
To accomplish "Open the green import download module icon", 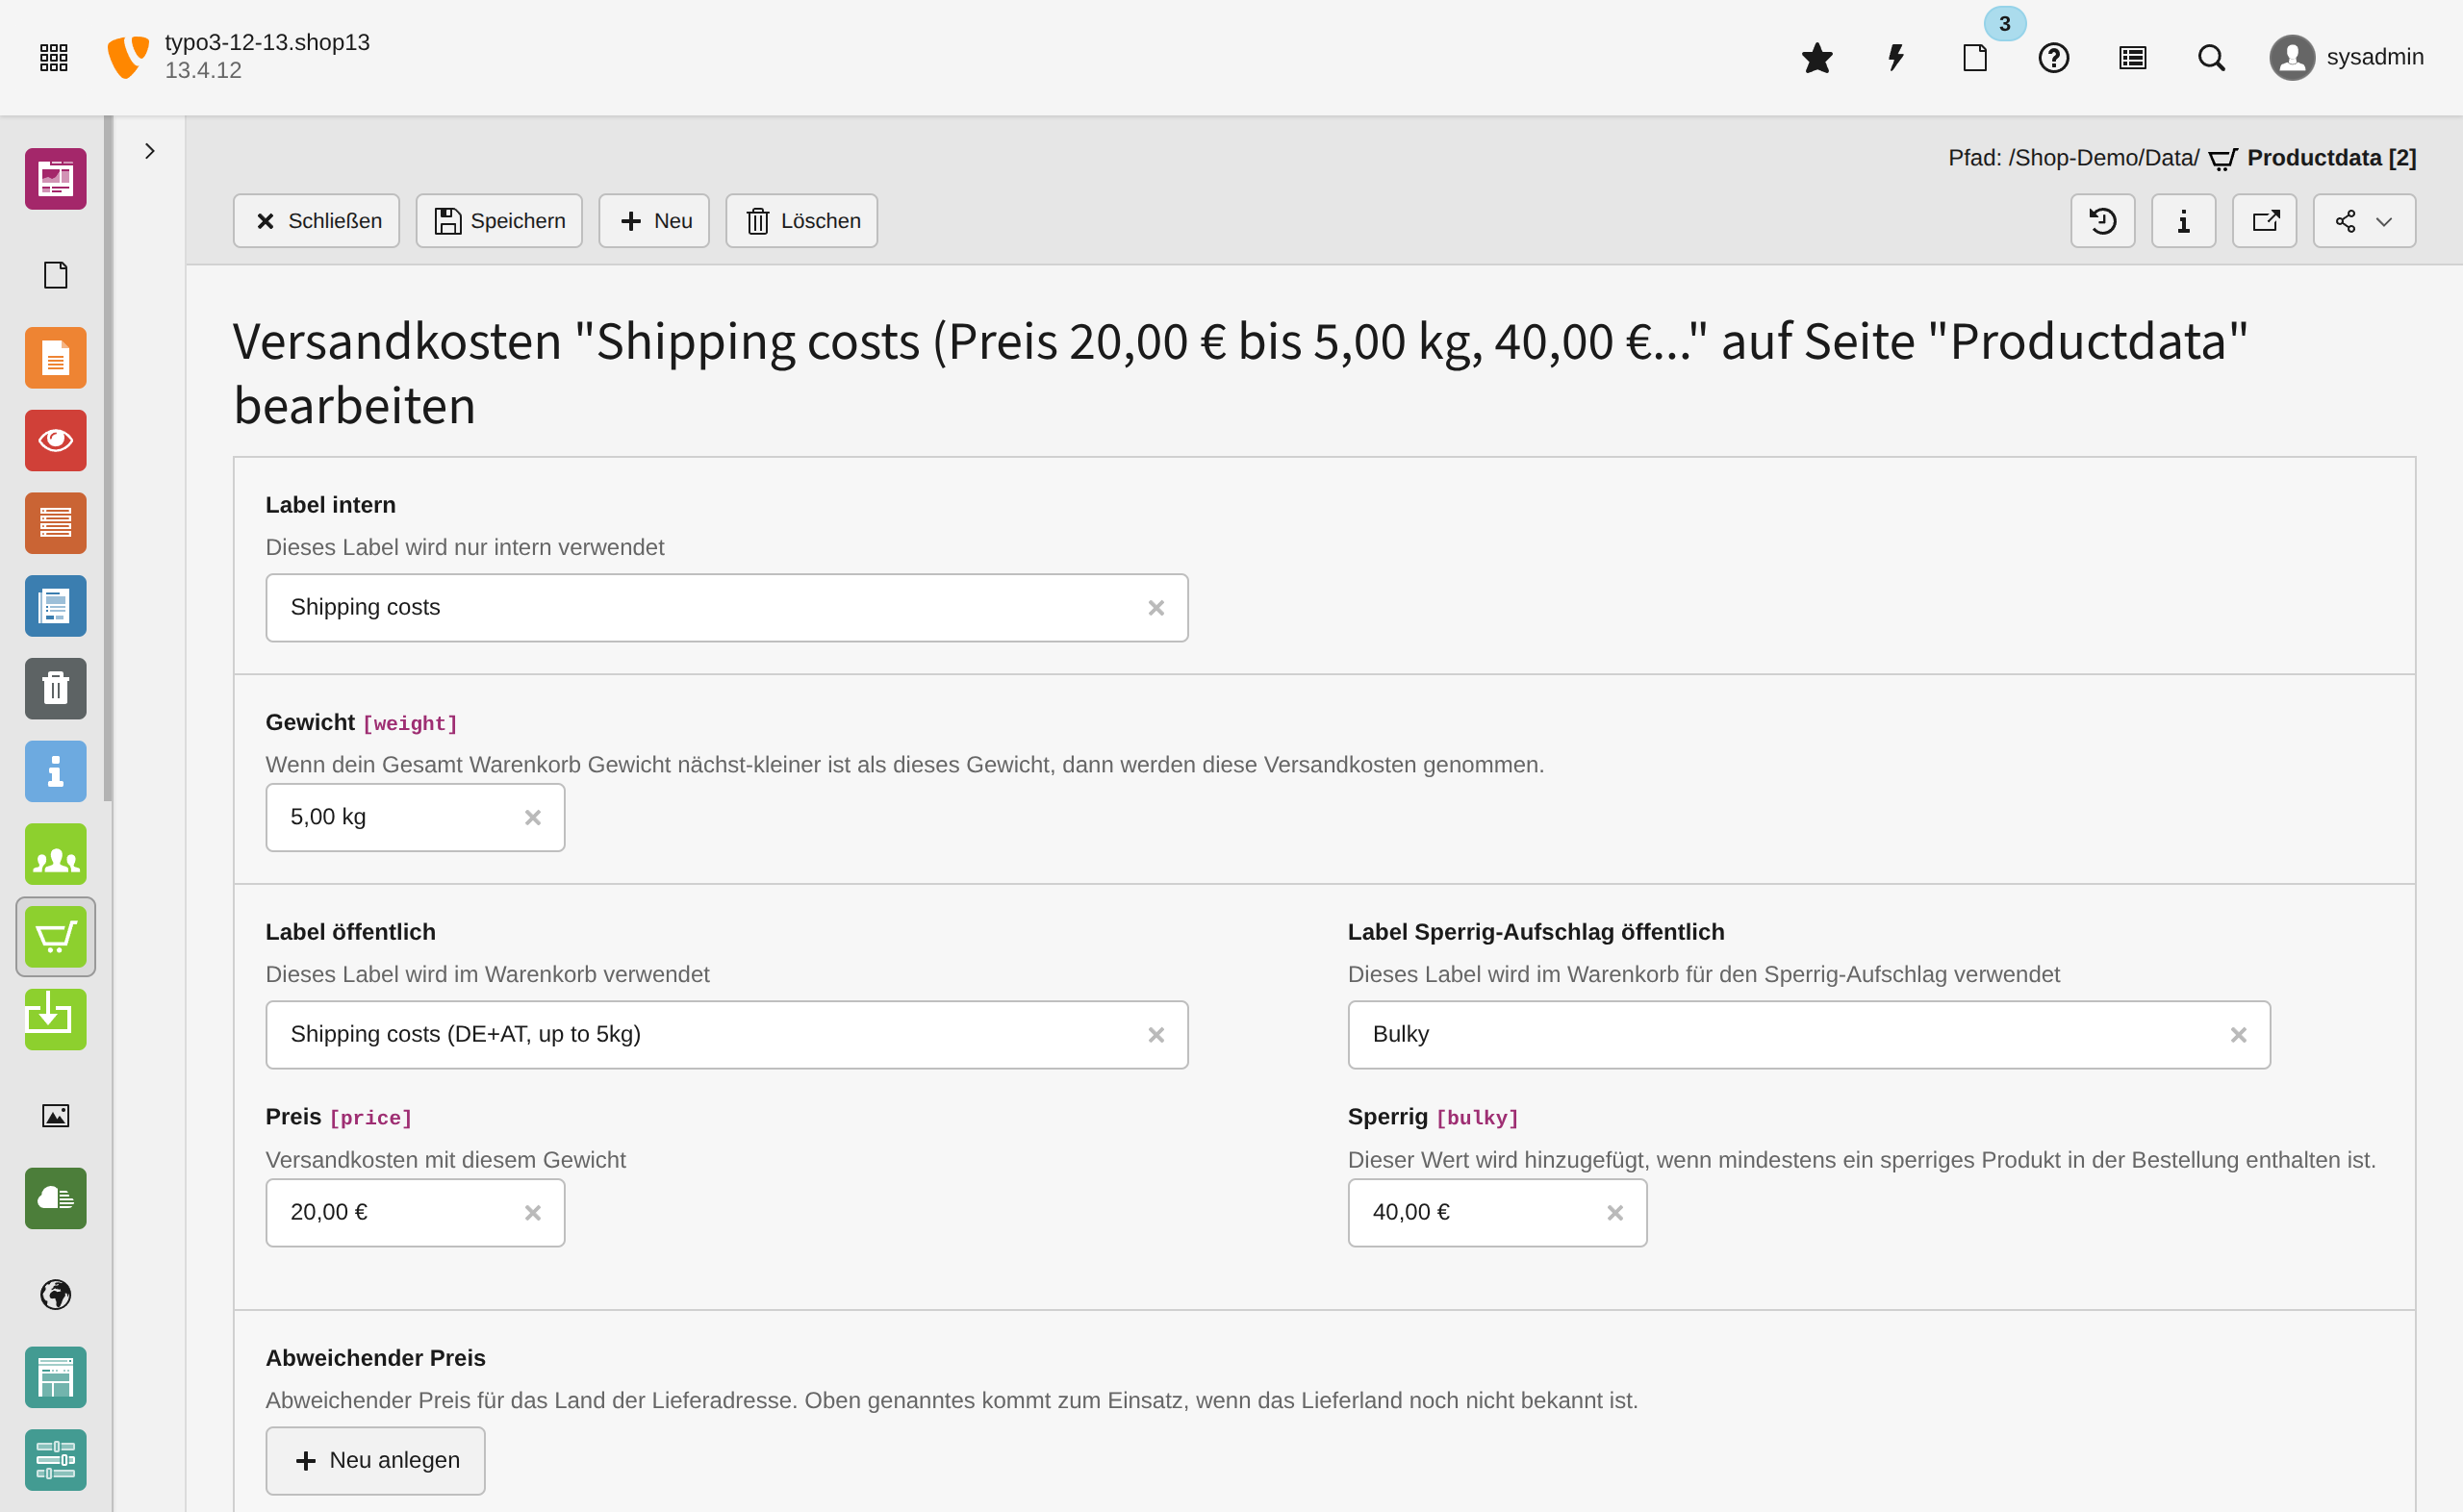I will 55,1019.
